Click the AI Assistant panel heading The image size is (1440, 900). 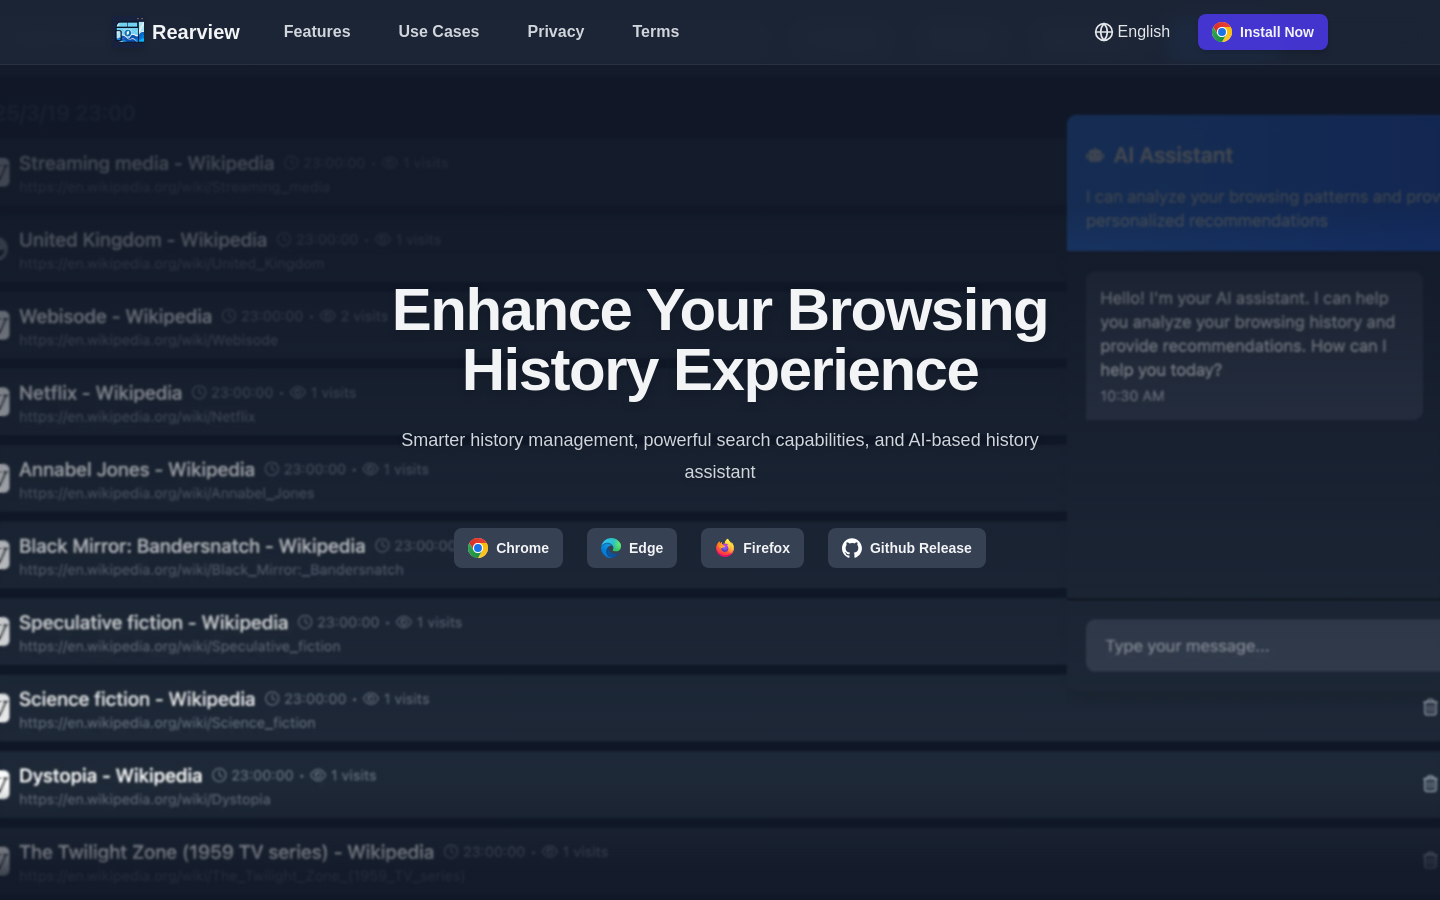click(1173, 155)
